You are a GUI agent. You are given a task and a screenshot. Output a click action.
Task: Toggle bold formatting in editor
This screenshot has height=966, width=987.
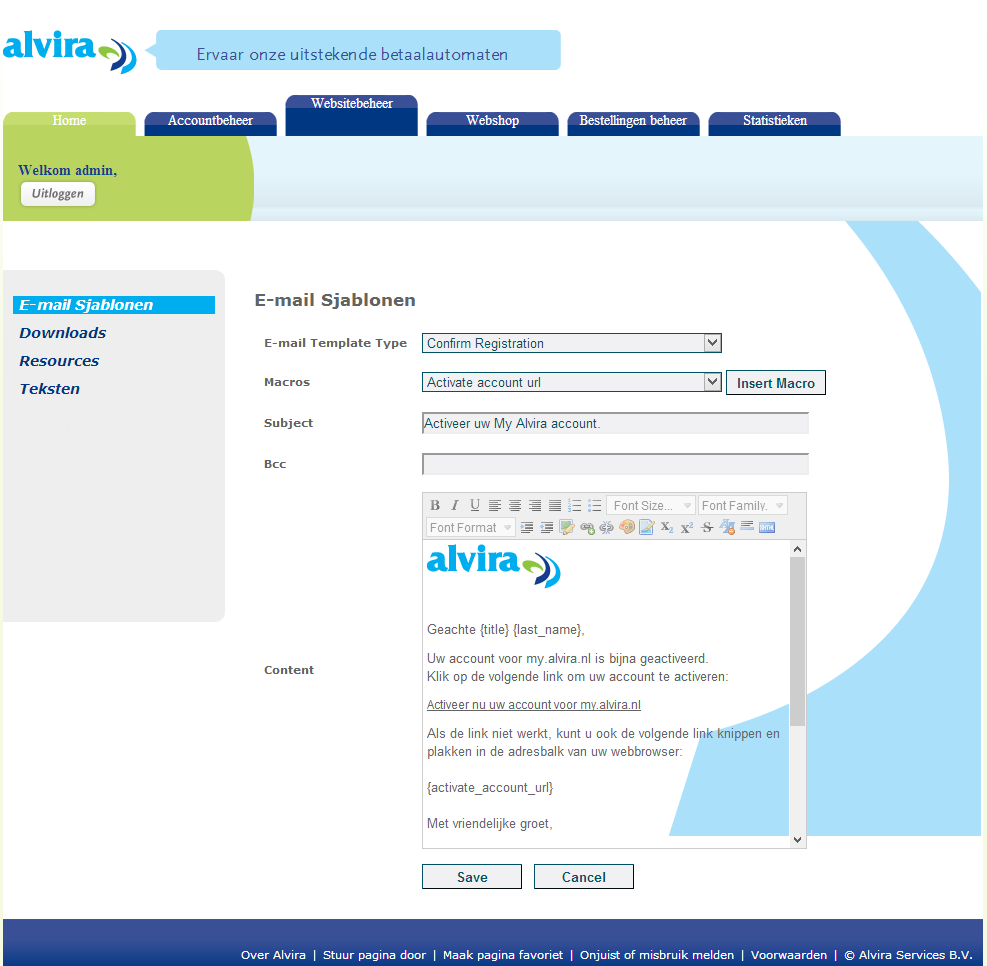435,505
